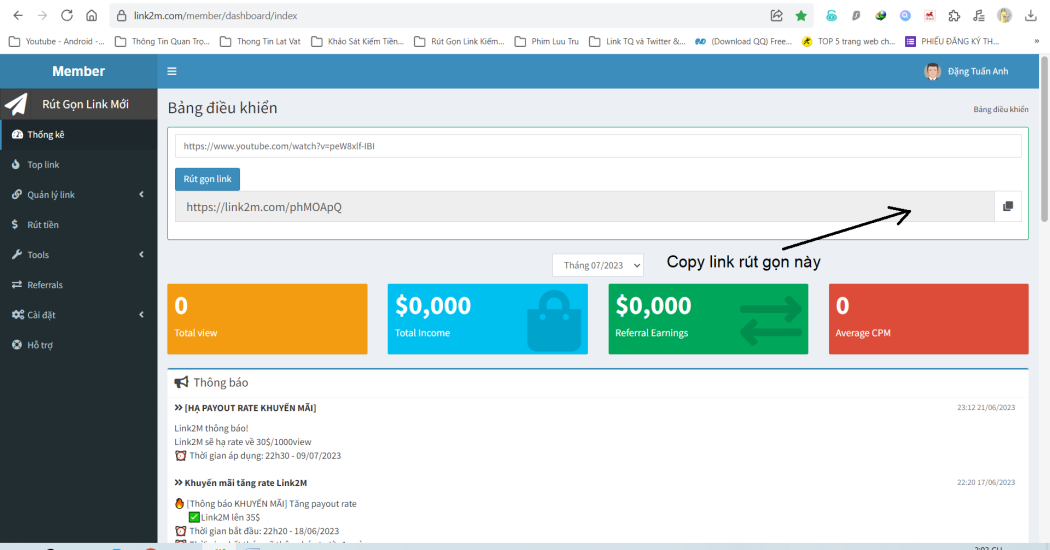Click the green bookmark star icon
Screen dimensions: 1050x550
[801, 15]
